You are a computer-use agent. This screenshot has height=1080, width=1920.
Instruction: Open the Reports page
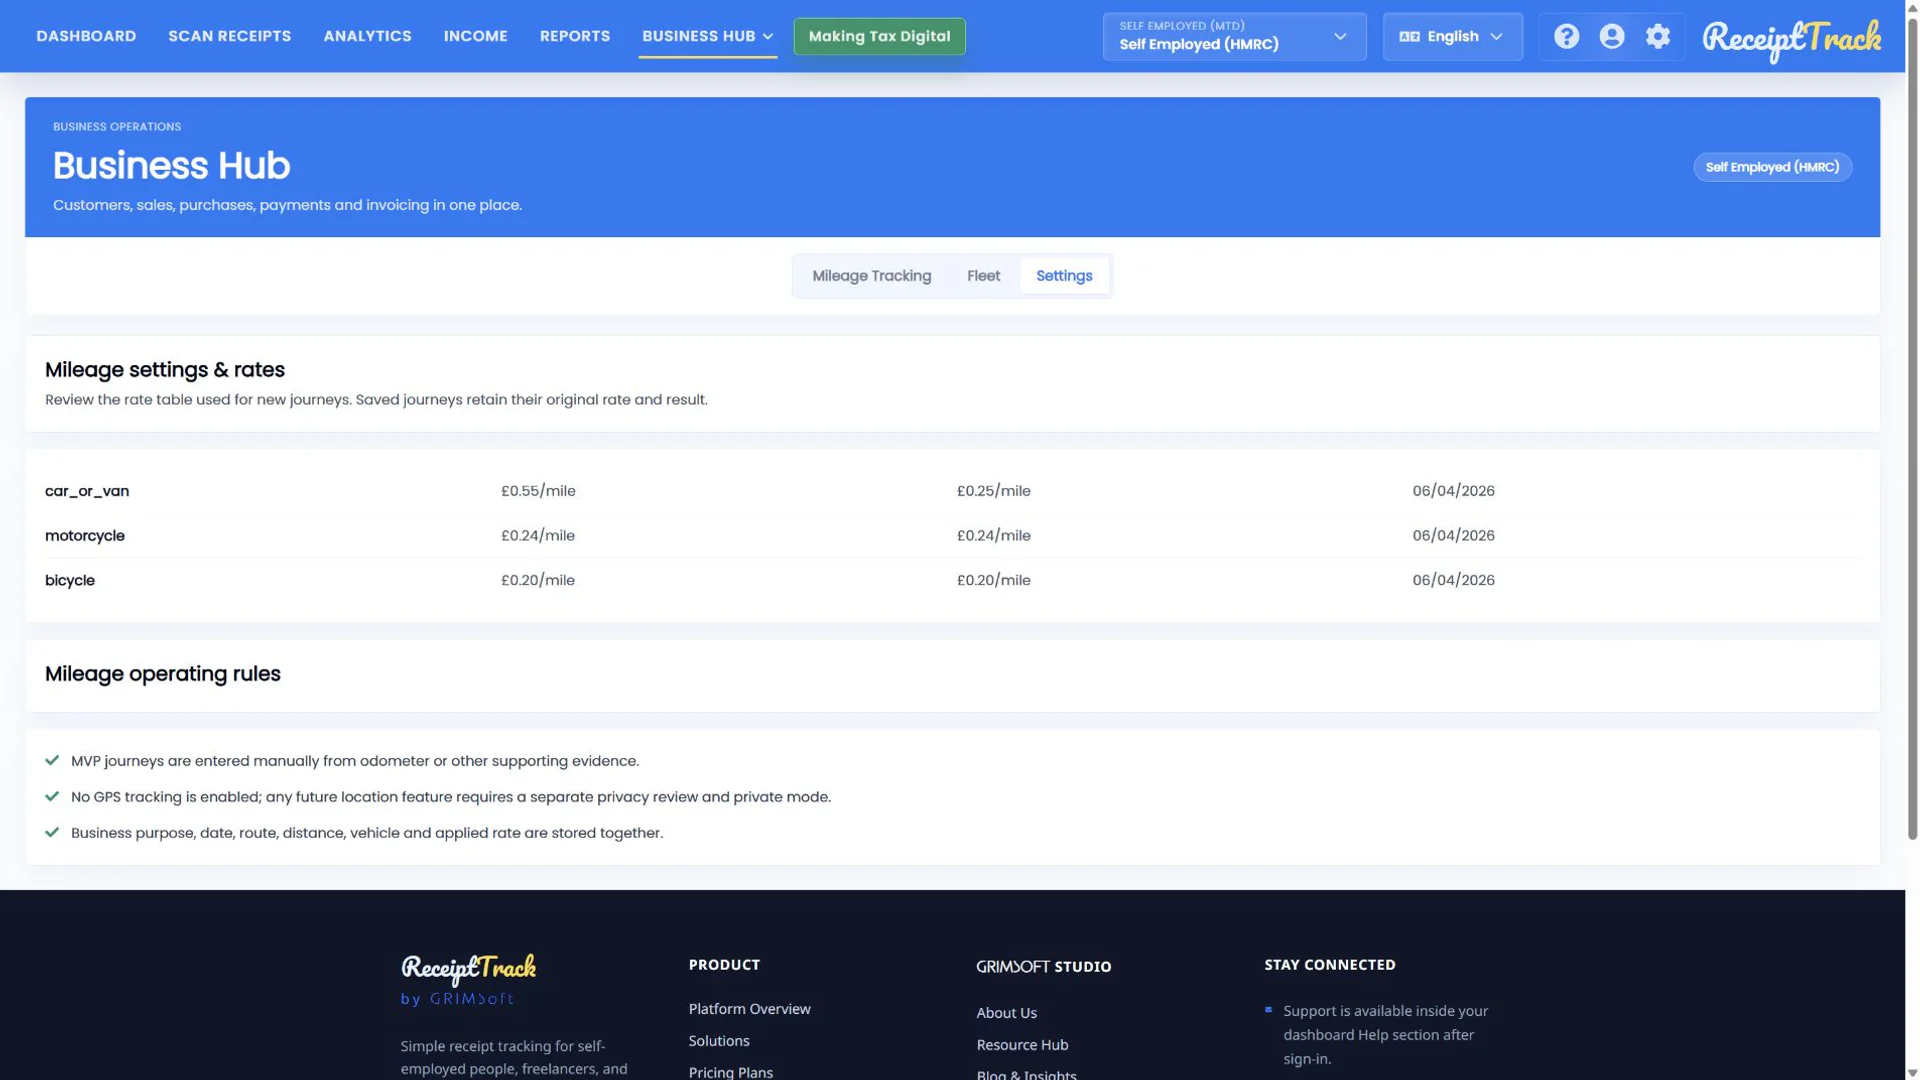tap(575, 36)
